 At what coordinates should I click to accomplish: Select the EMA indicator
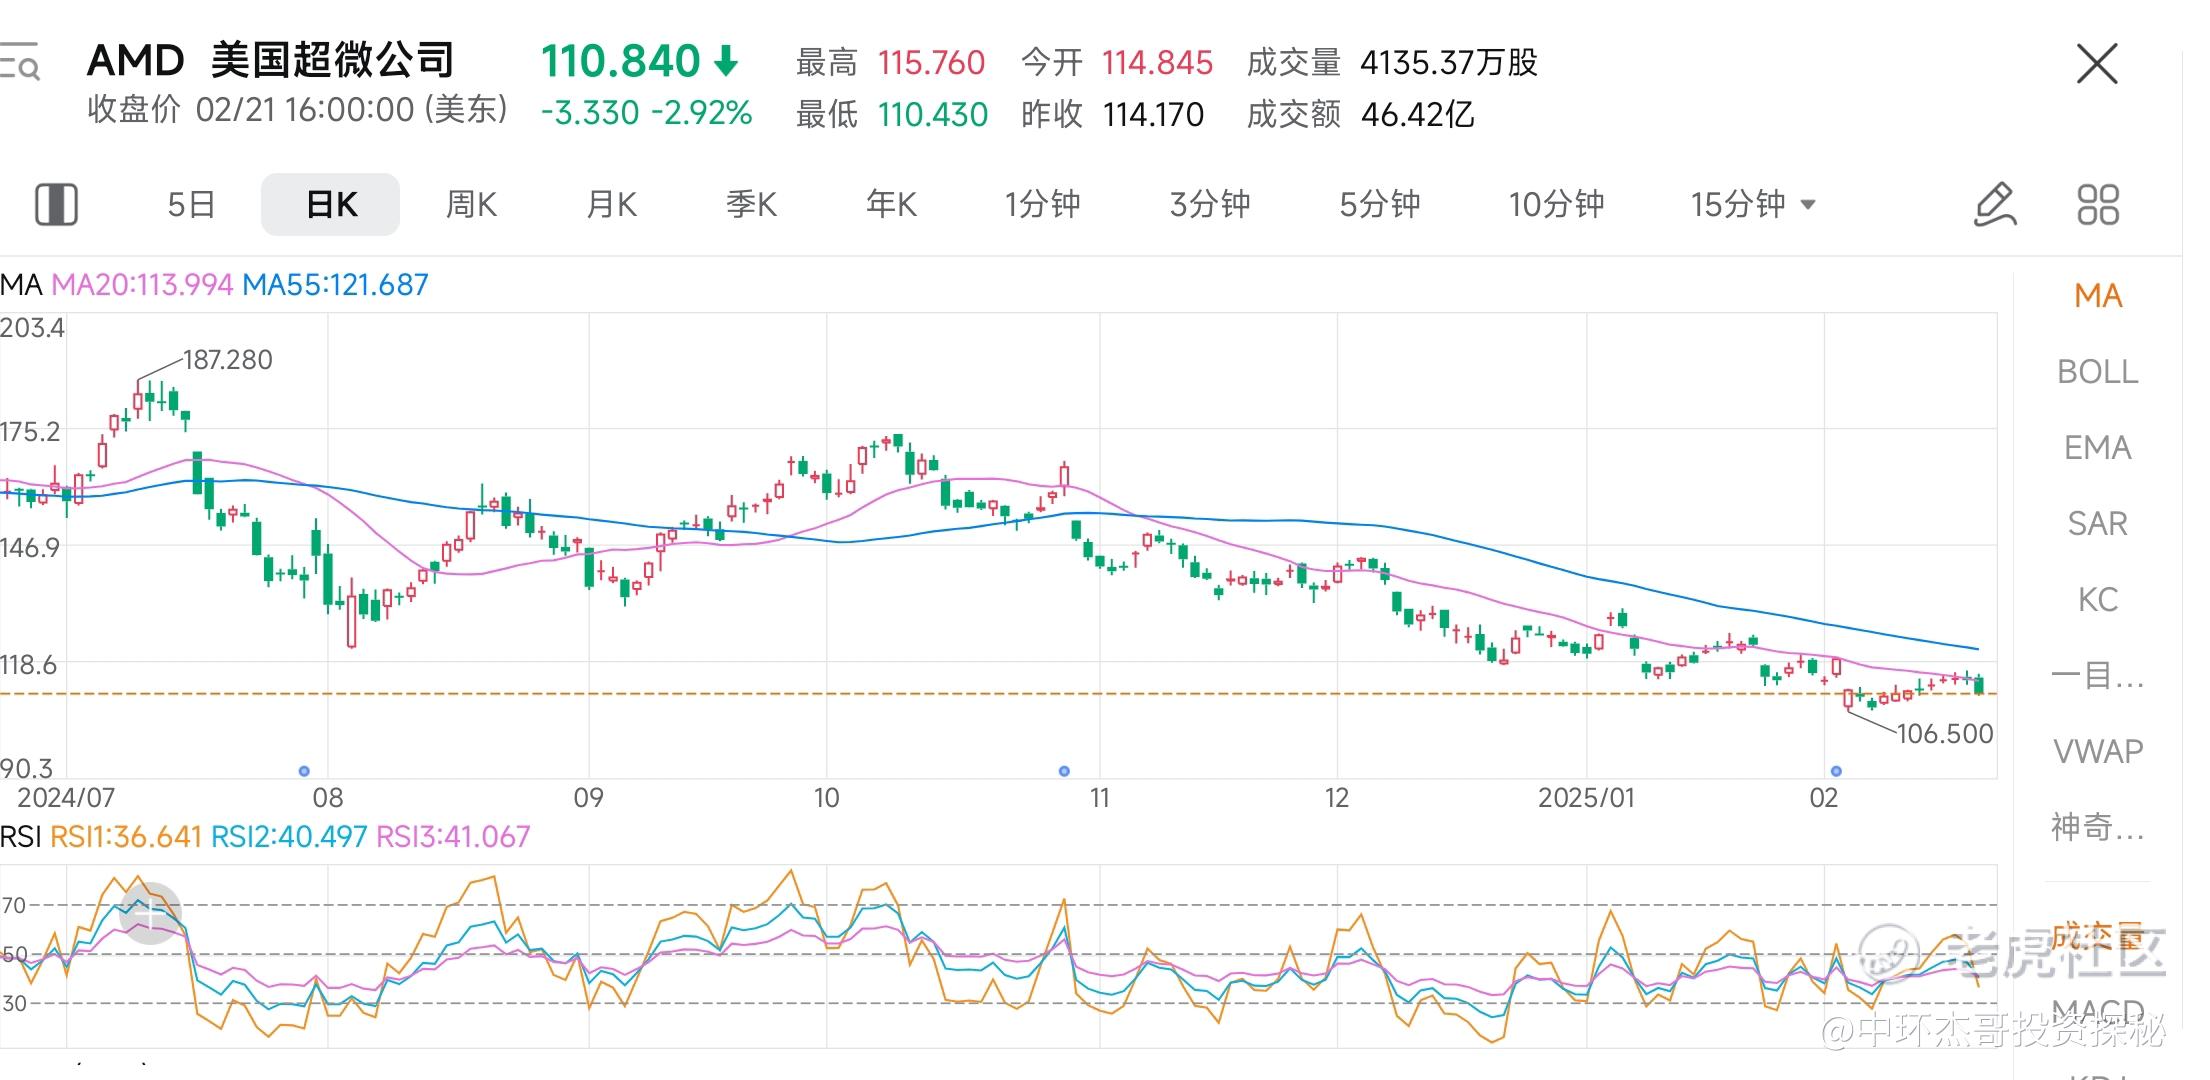pos(2098,447)
